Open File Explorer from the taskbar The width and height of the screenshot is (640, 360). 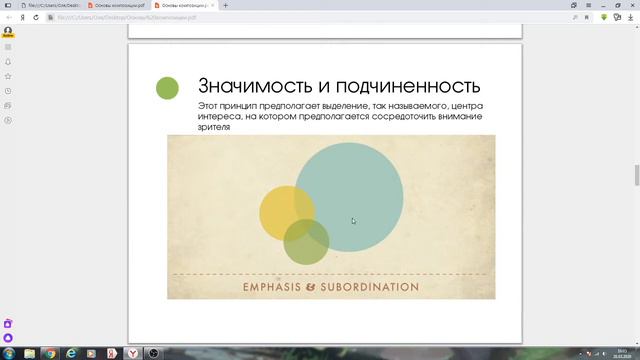pyautogui.click(x=29, y=353)
